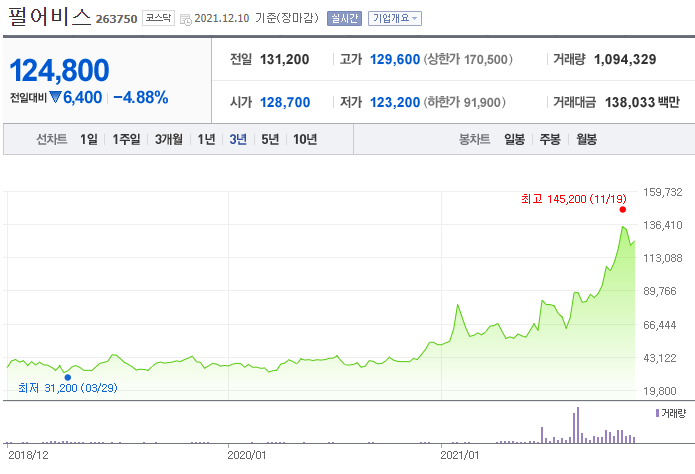Click the 2020/01 x-axis label
This screenshot has width=695, height=474.
coord(246,455)
